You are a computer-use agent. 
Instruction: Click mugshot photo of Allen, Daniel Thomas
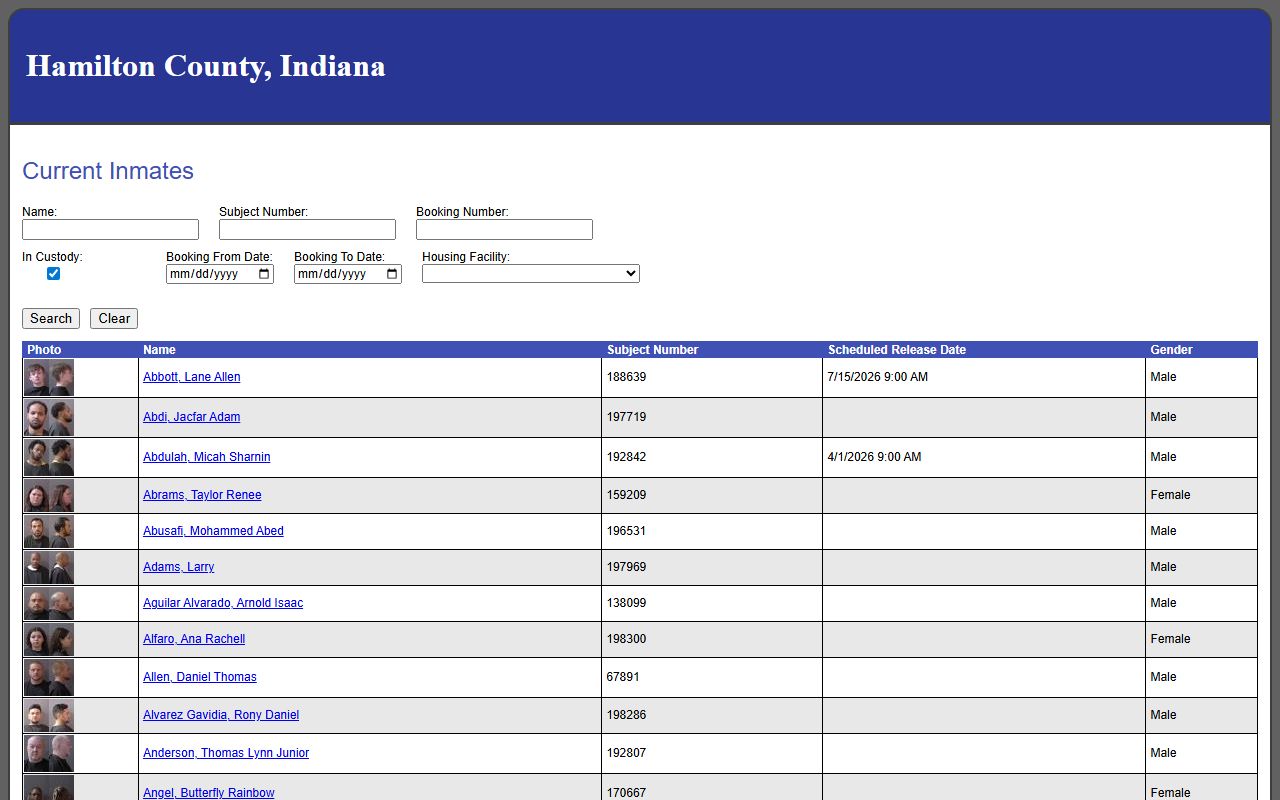[x=49, y=678]
